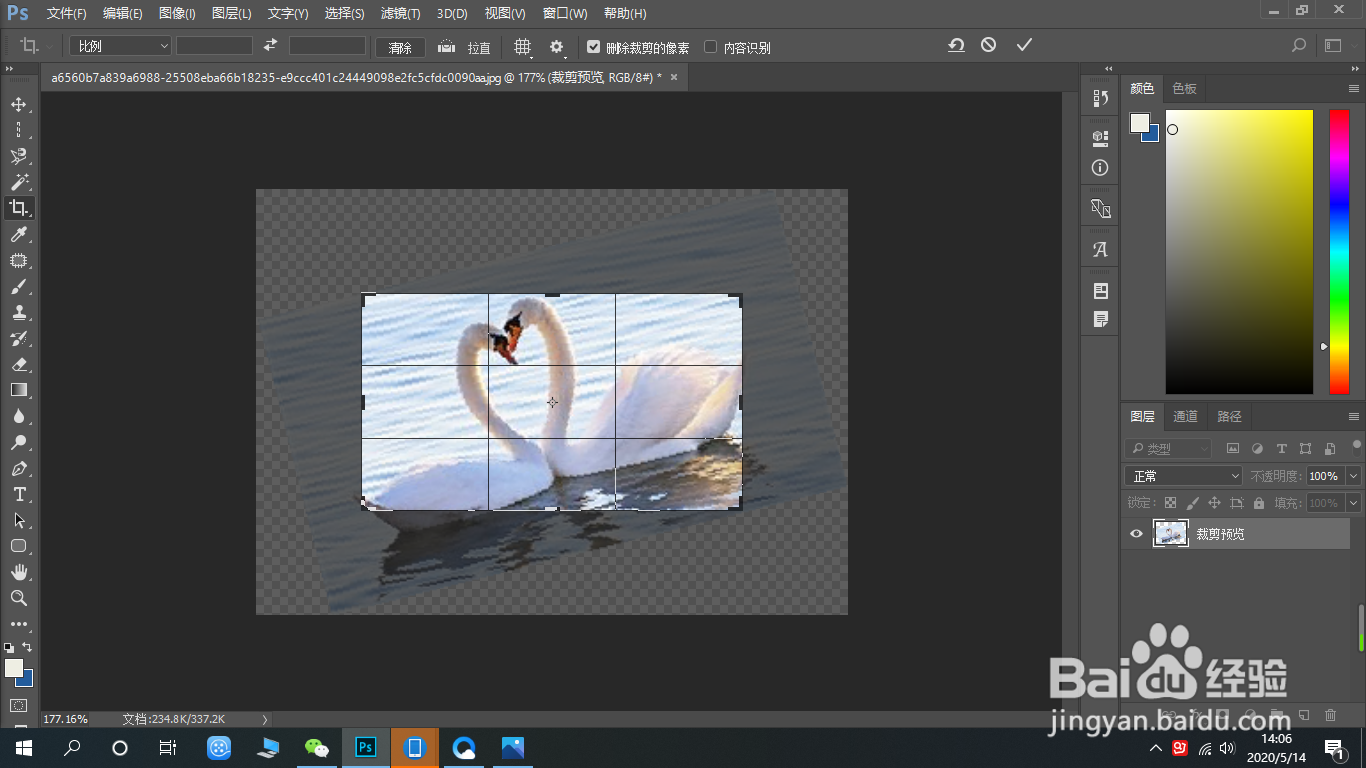The height and width of the screenshot is (768, 1366).
Task: Open crop settings gear menu
Action: tap(557, 47)
